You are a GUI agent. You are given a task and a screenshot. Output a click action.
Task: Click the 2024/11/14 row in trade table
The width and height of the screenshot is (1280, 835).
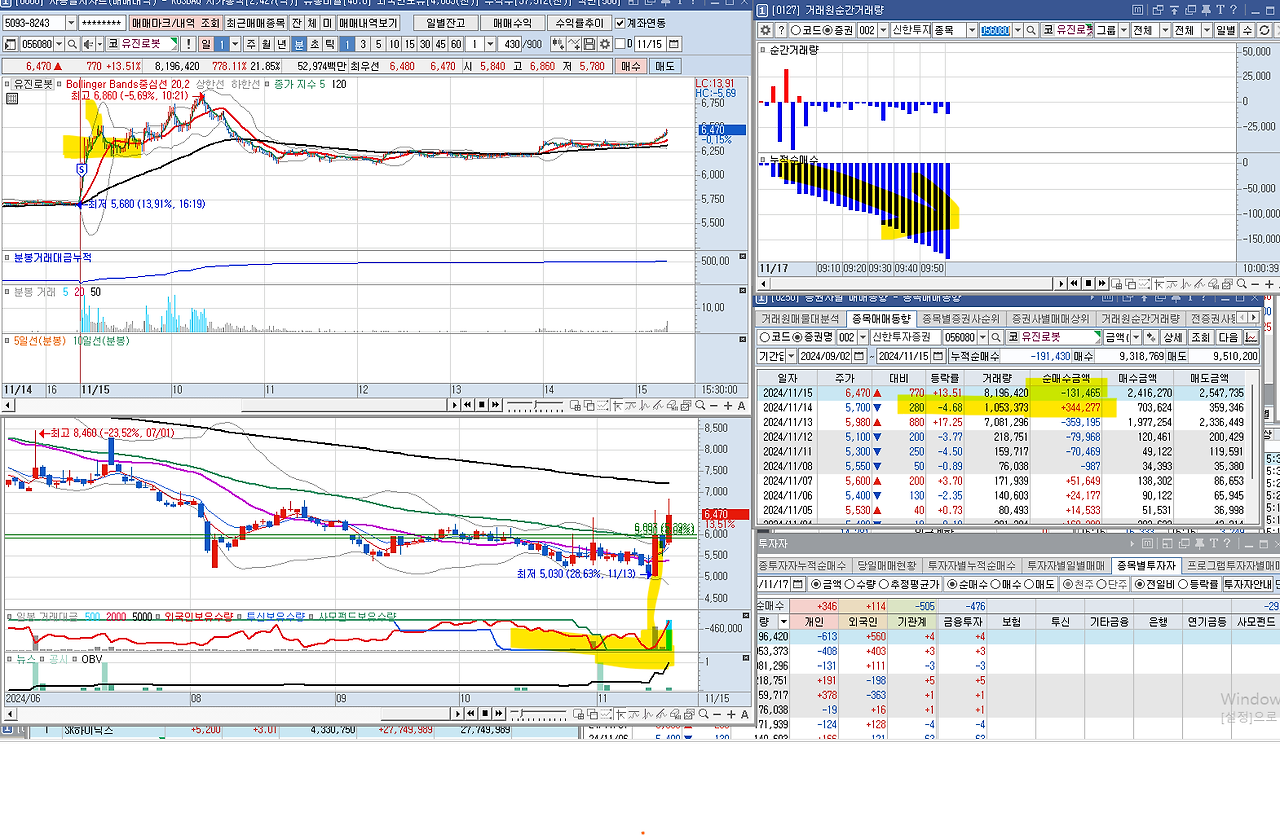click(x=1003, y=408)
